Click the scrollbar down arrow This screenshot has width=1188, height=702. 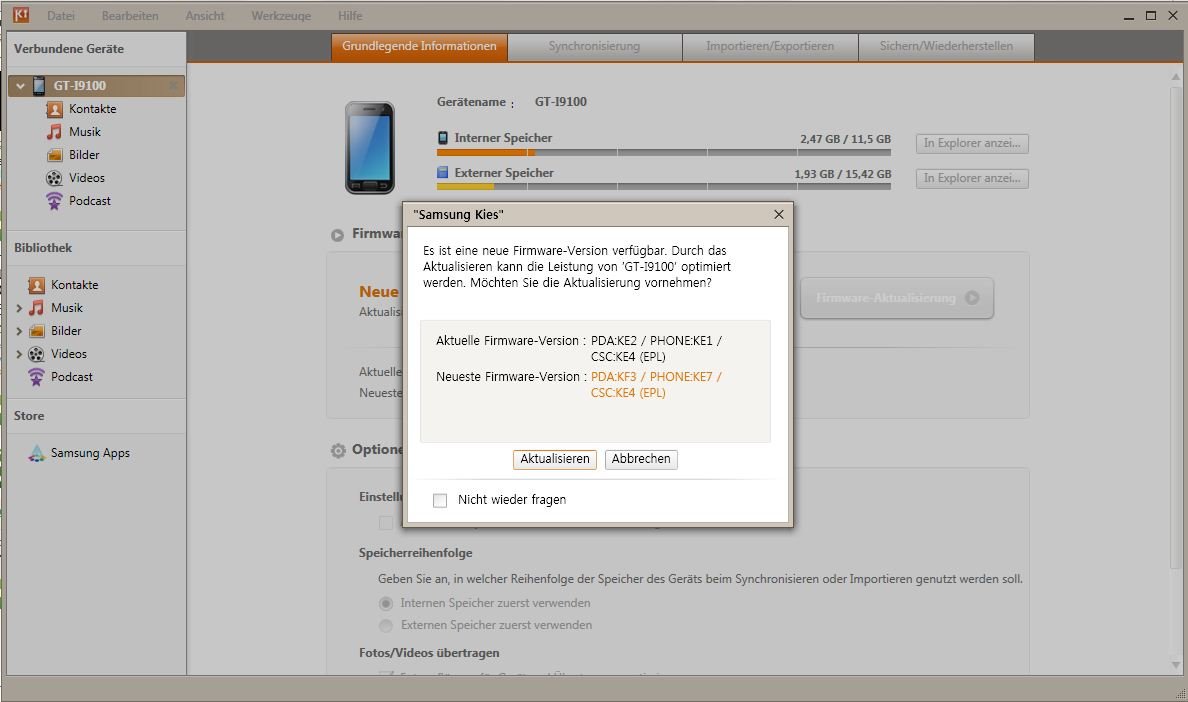pyautogui.click(x=1176, y=666)
